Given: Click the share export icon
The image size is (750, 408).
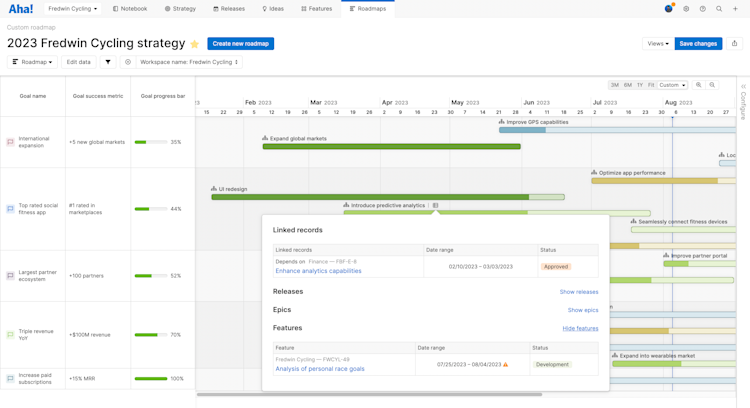Looking at the screenshot, I should (735, 44).
